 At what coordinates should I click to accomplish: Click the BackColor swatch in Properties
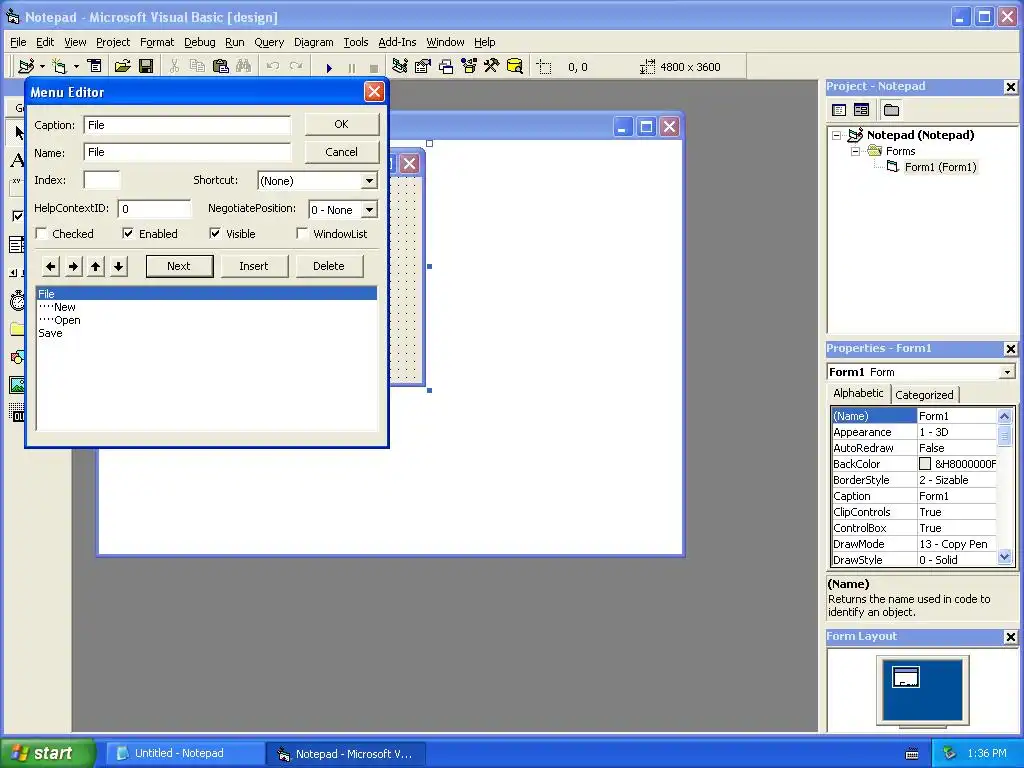tap(925, 464)
